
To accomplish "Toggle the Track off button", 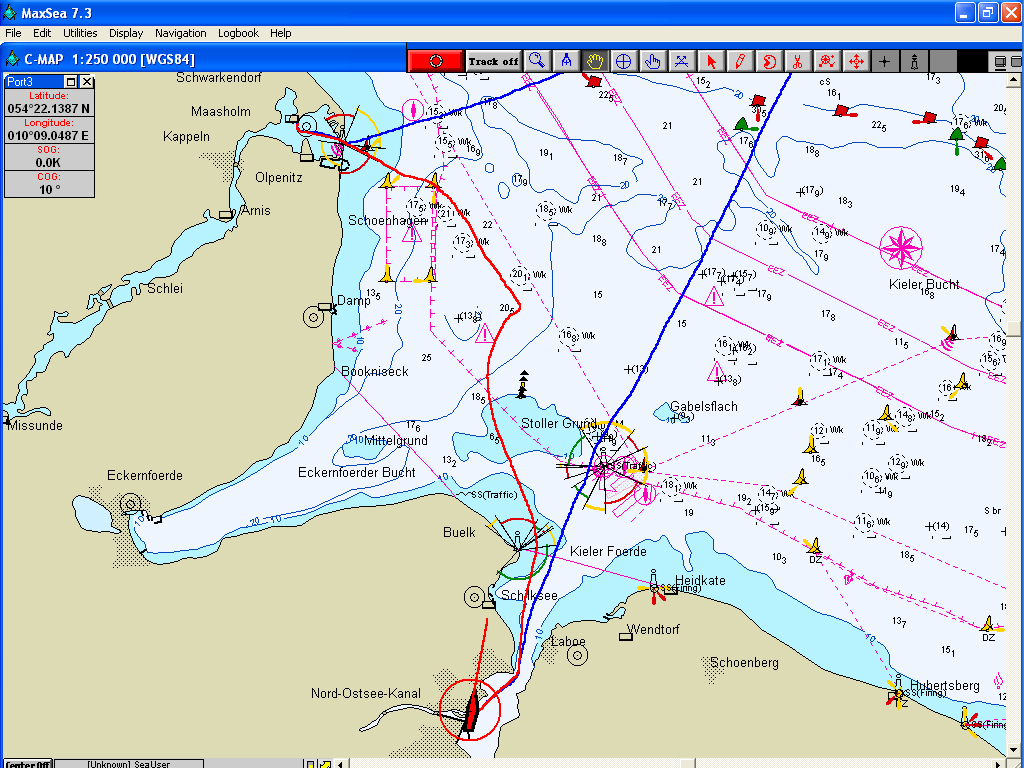I will [x=493, y=61].
